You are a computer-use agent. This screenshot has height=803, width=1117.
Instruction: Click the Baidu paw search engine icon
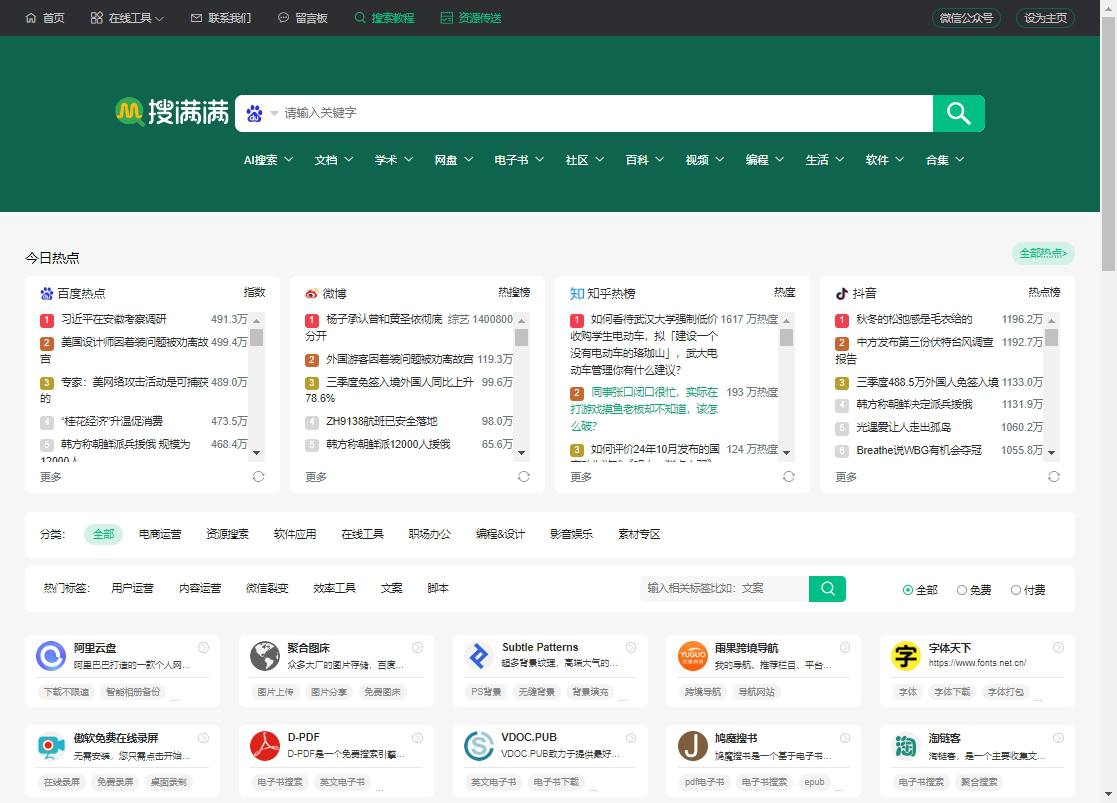(x=254, y=113)
